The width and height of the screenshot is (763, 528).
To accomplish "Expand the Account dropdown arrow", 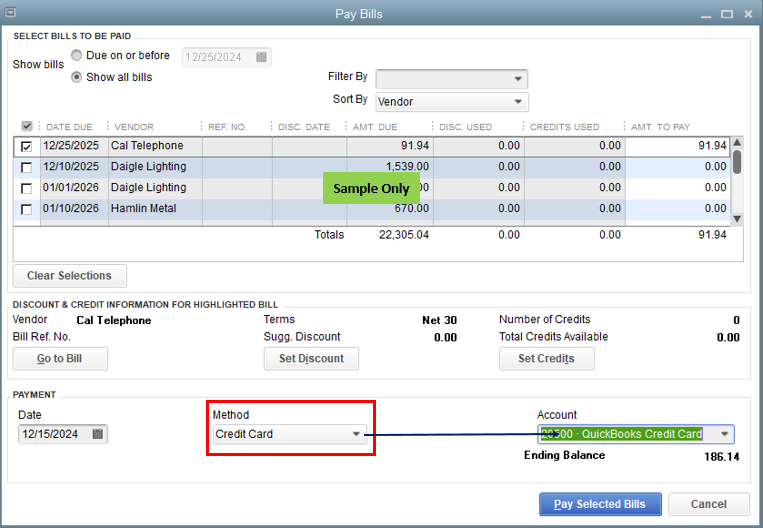I will 725,434.
